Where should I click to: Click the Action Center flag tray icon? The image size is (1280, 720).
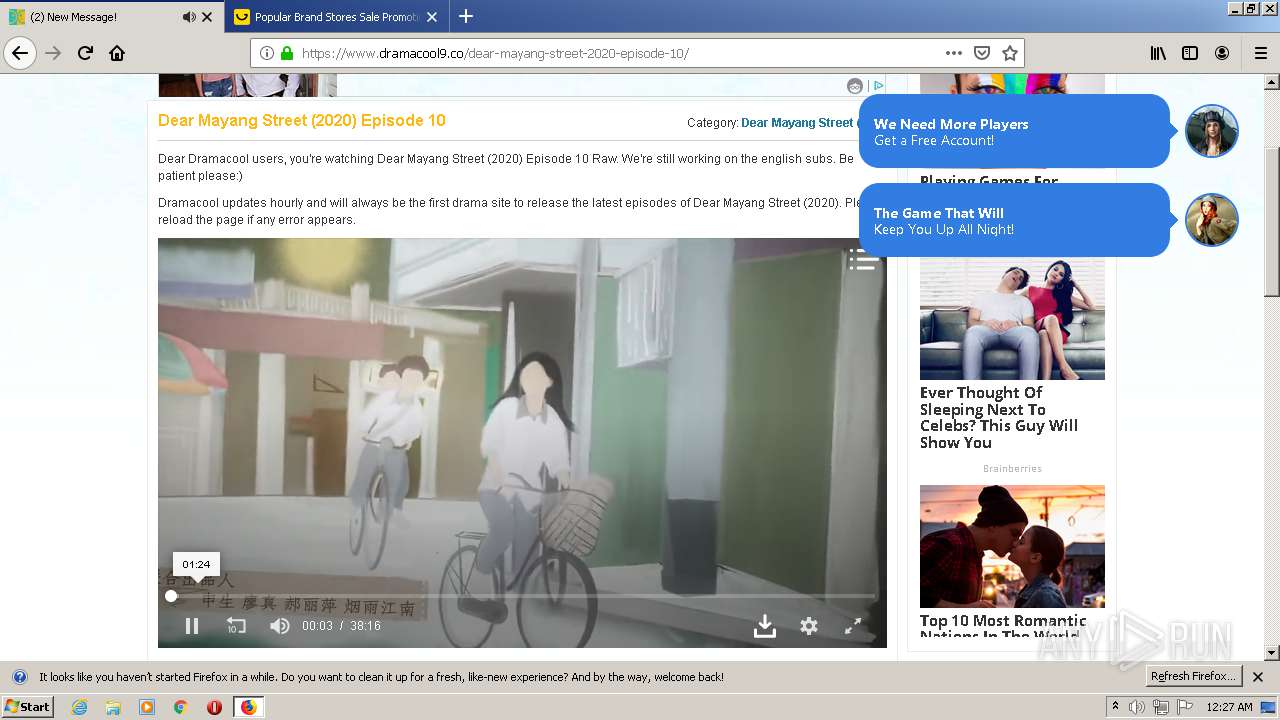click(1185, 707)
